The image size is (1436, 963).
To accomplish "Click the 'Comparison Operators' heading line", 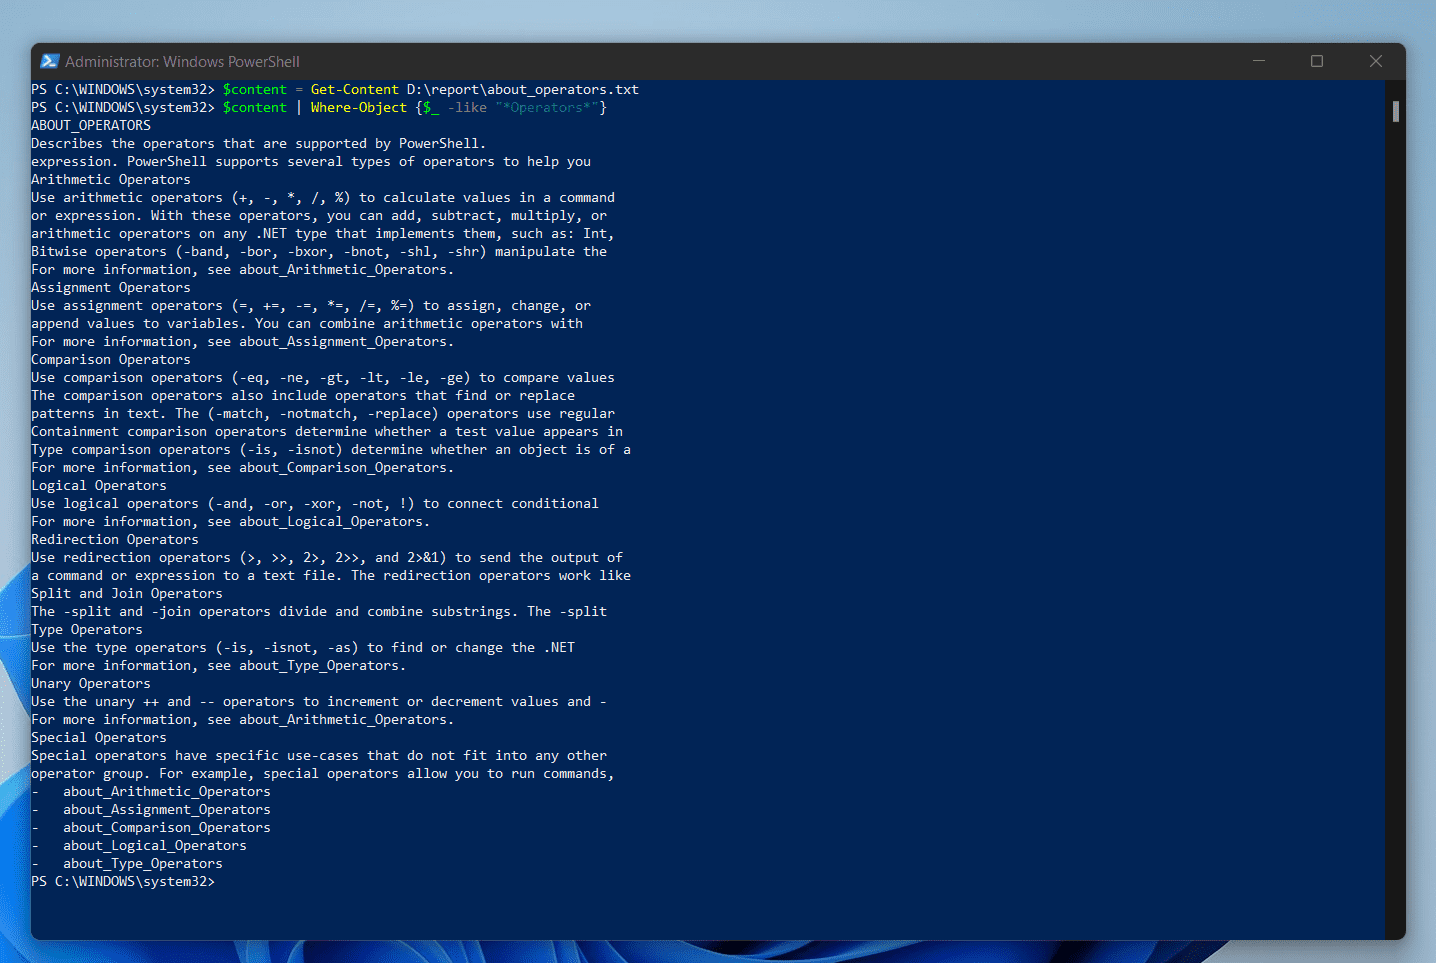I will (111, 360).
